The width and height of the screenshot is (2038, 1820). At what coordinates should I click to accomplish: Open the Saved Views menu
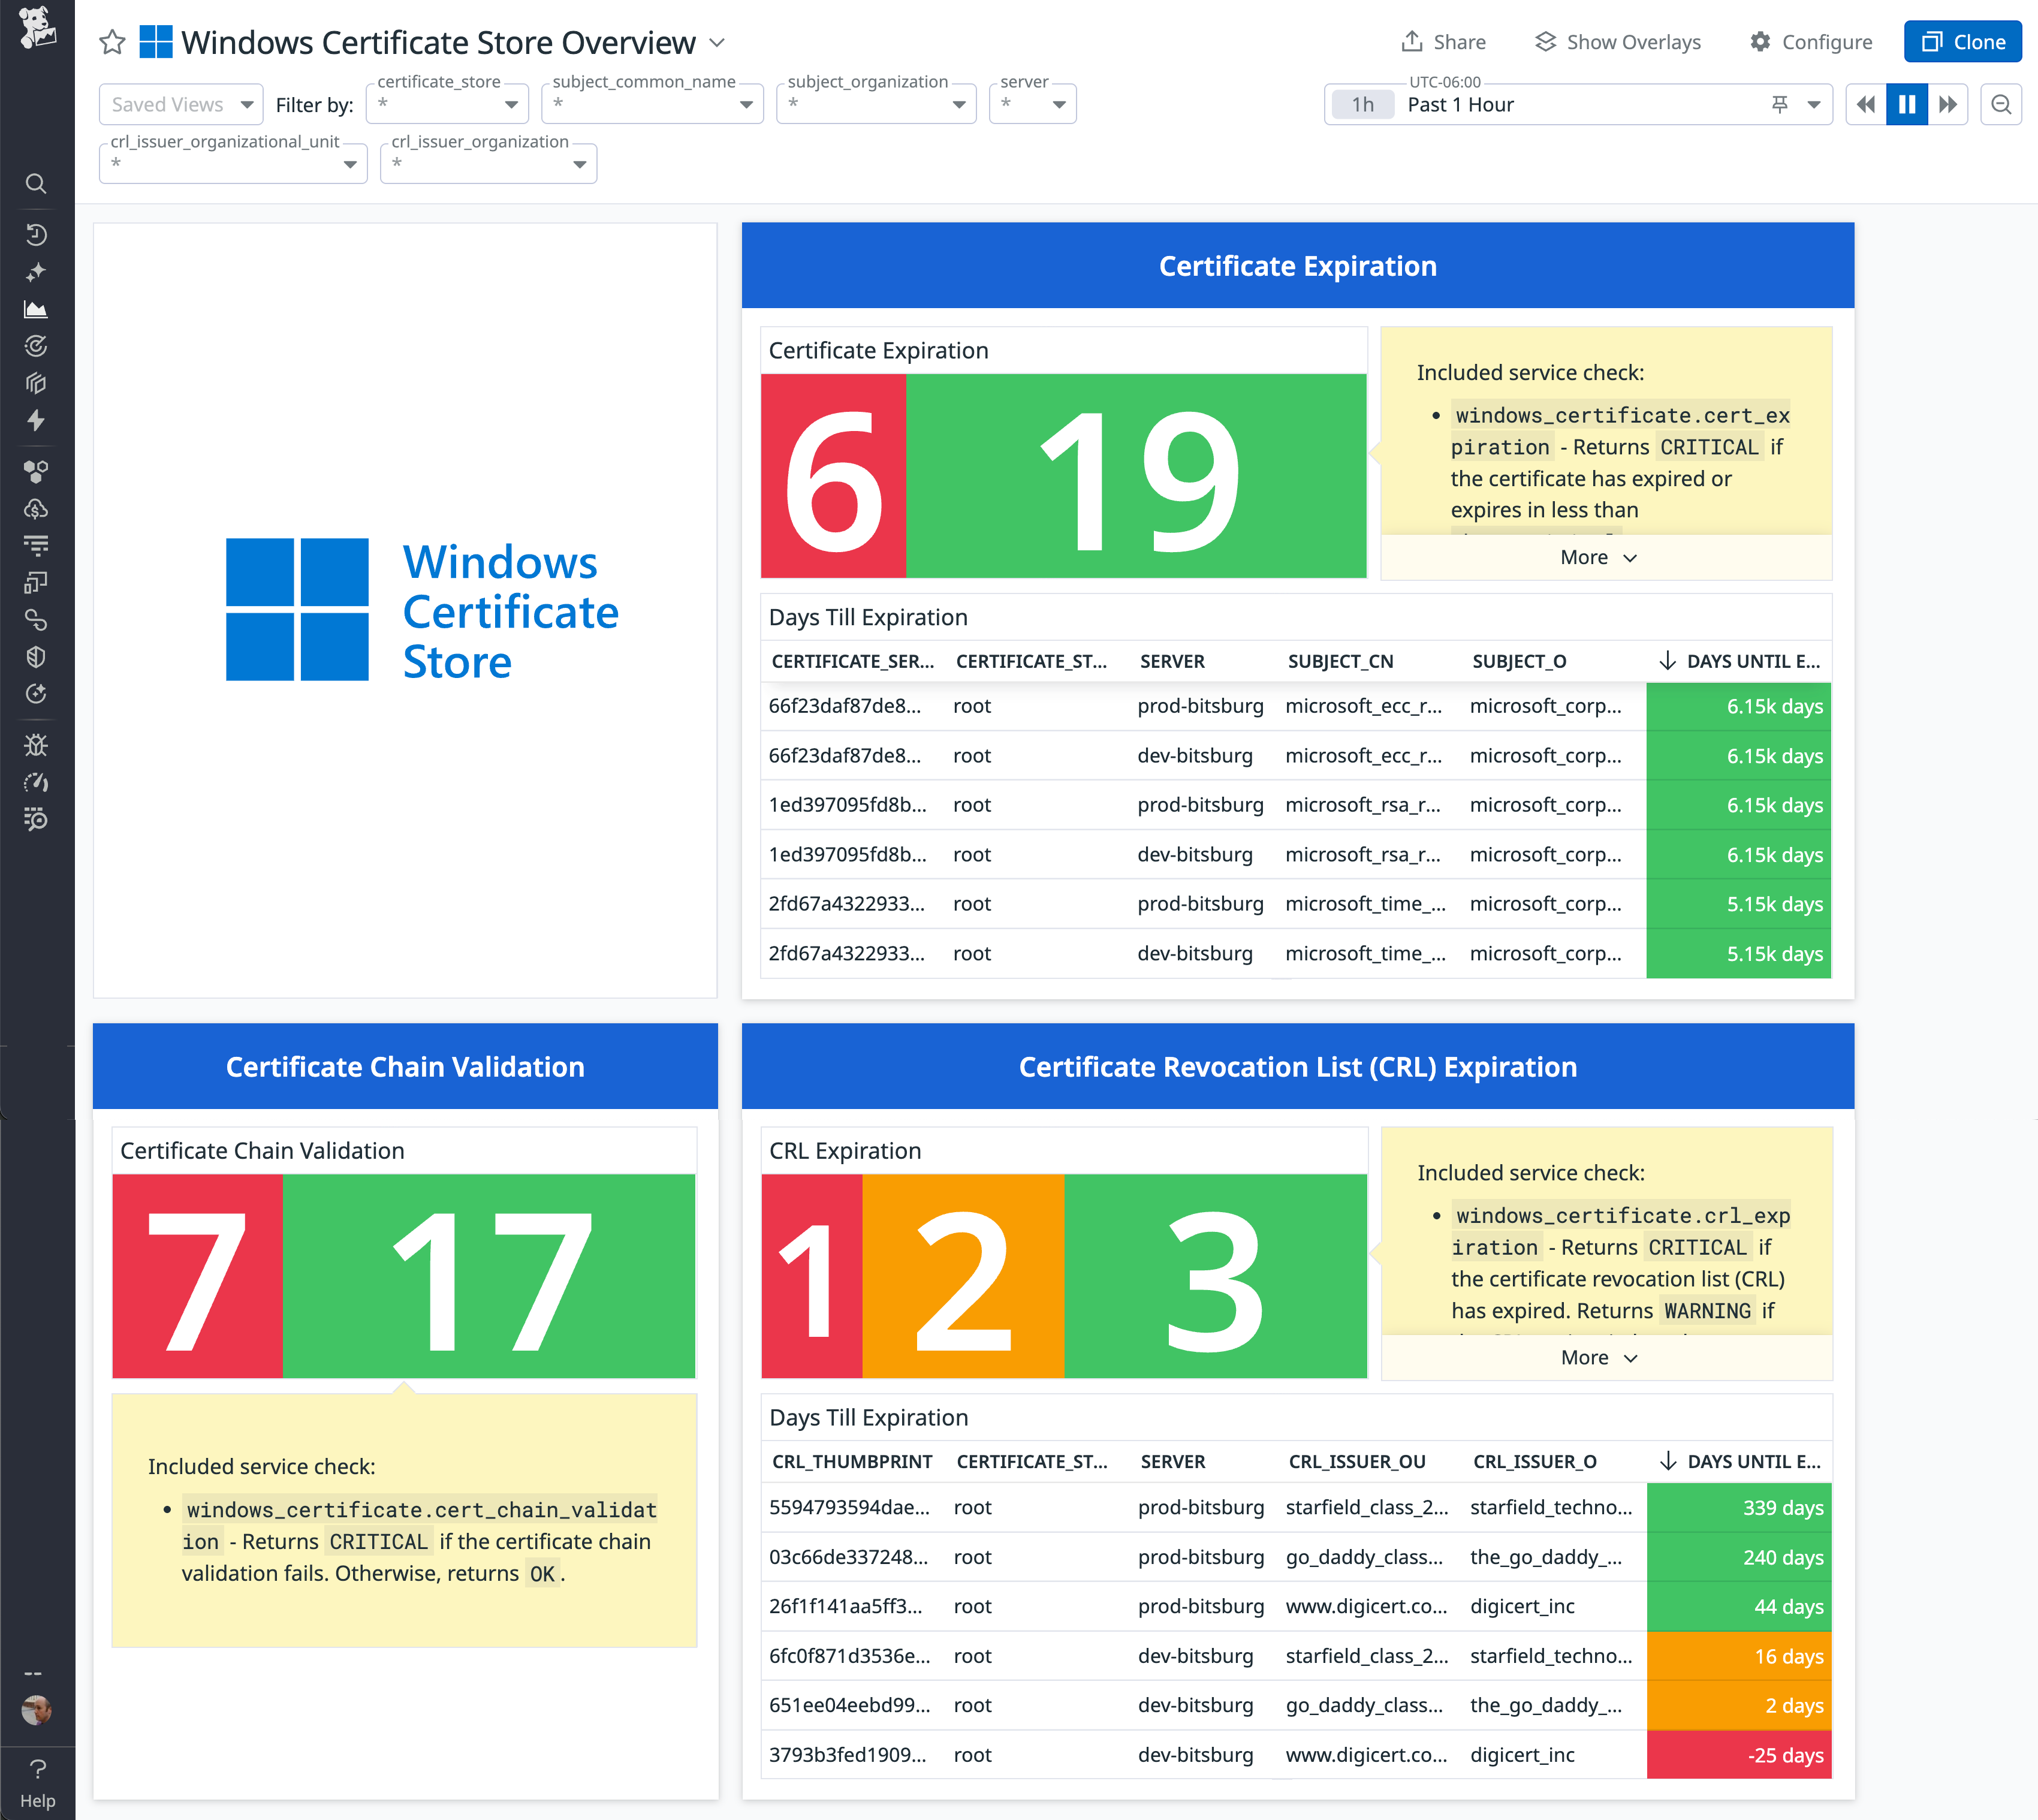pos(180,103)
